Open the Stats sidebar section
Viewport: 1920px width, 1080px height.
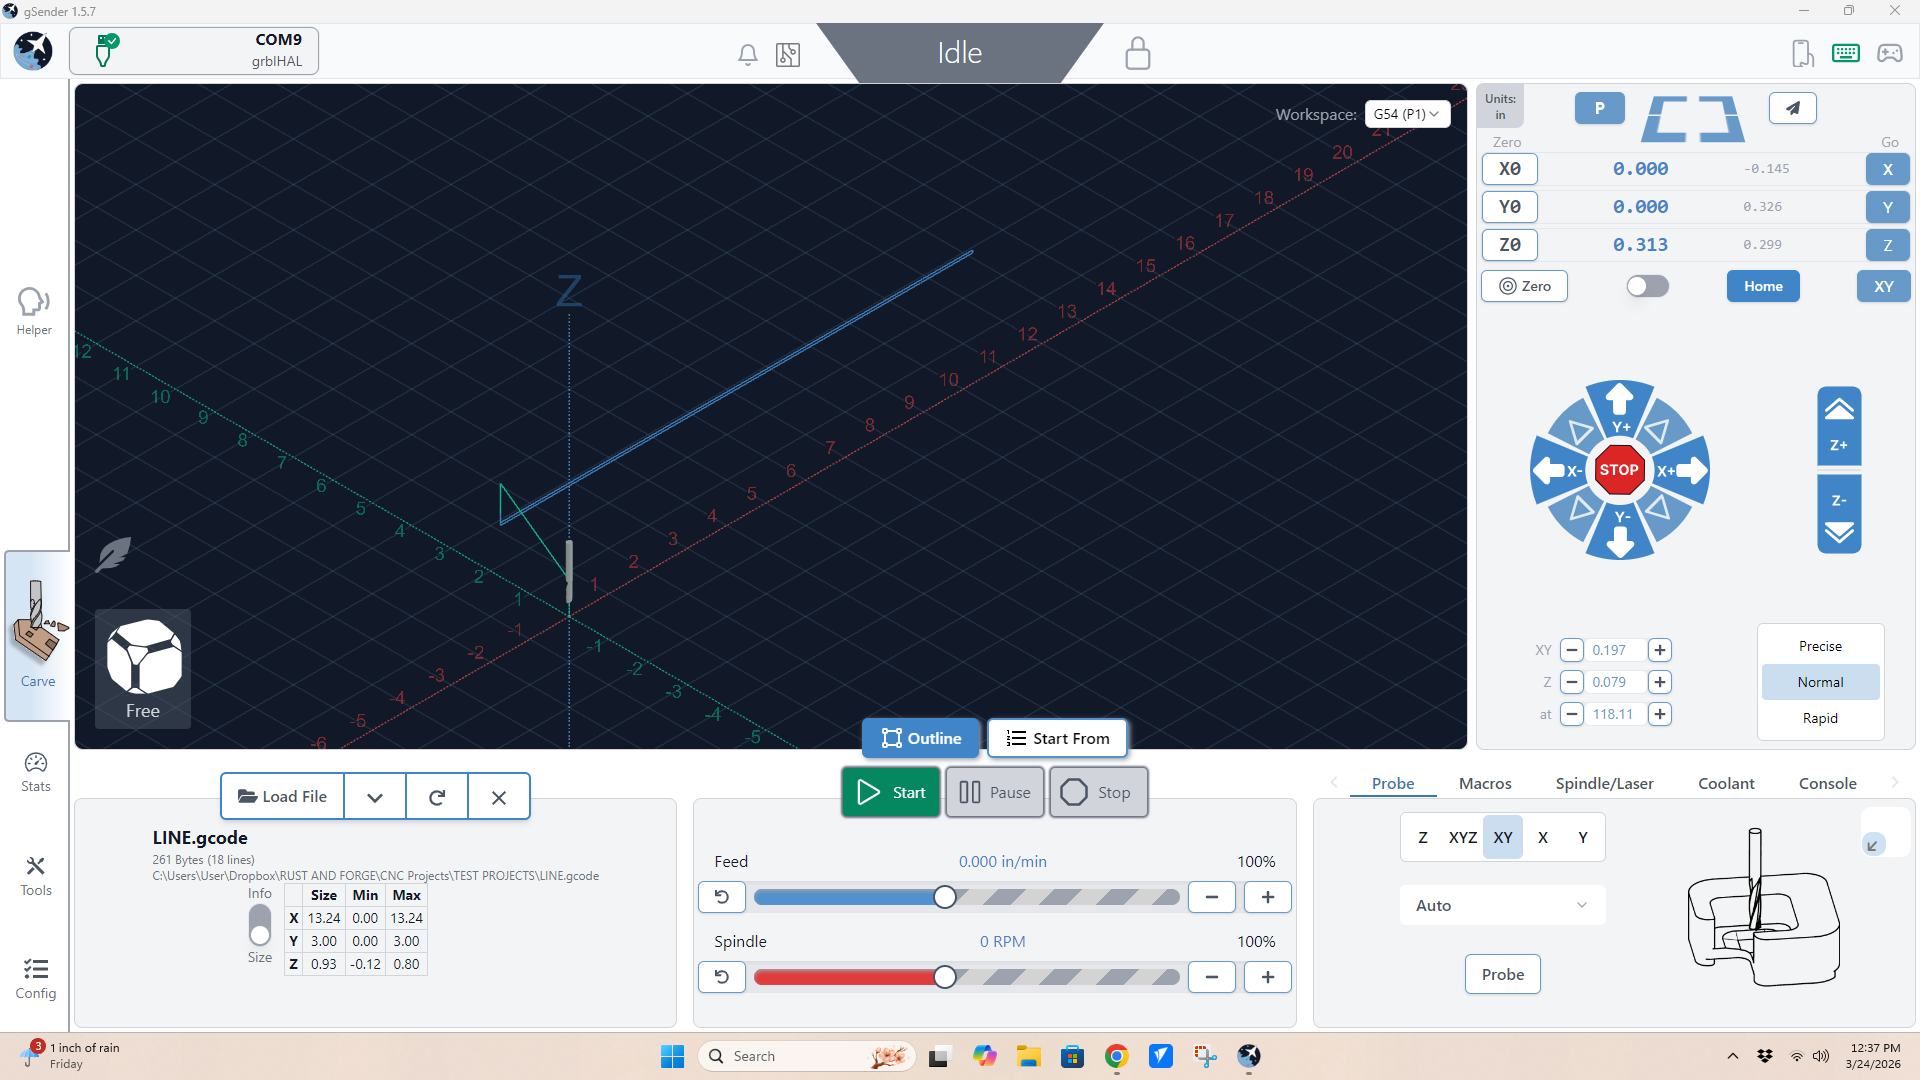tap(36, 772)
